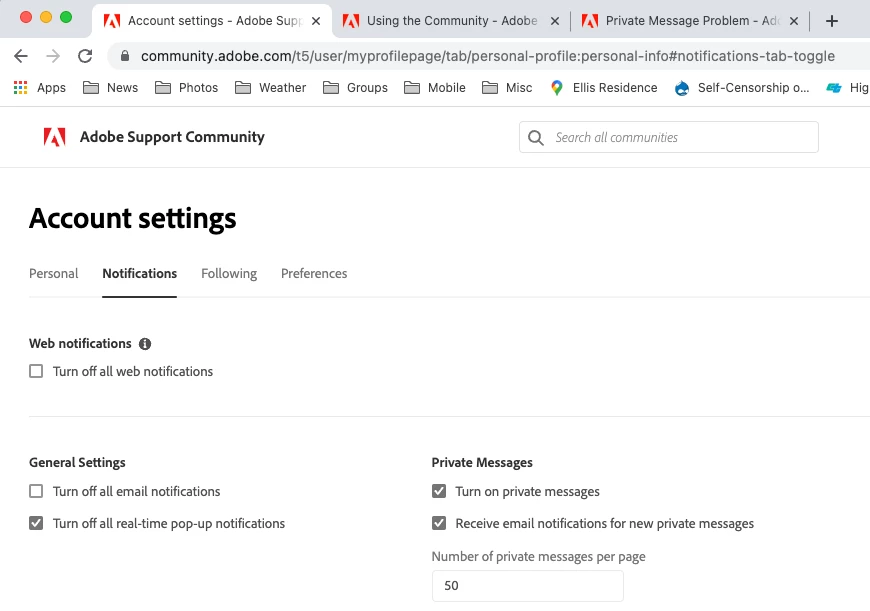Screen dimensions: 870x611
Task: Close the Using the Community tab
Action: pyautogui.click(x=554, y=21)
